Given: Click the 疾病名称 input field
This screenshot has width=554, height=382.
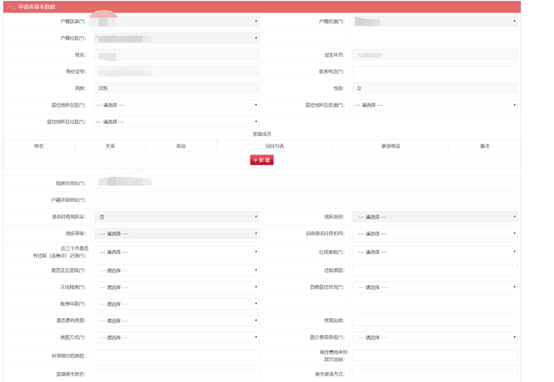Looking at the screenshot, I should point(435,321).
